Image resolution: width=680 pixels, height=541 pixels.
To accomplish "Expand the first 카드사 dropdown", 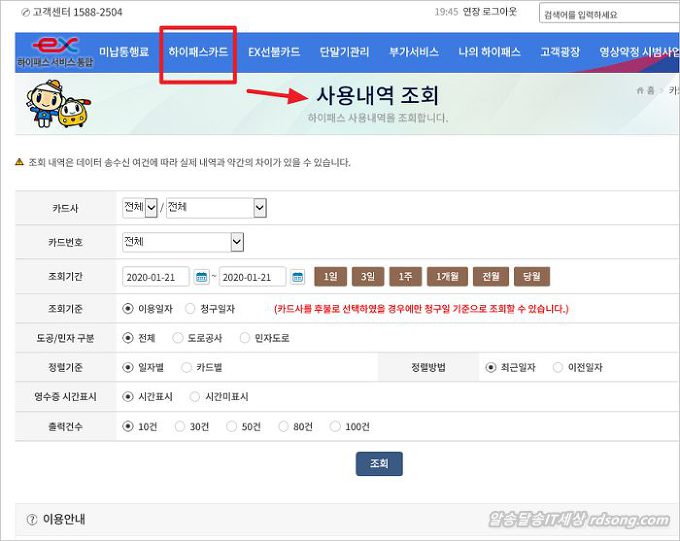I will pyautogui.click(x=151, y=207).
